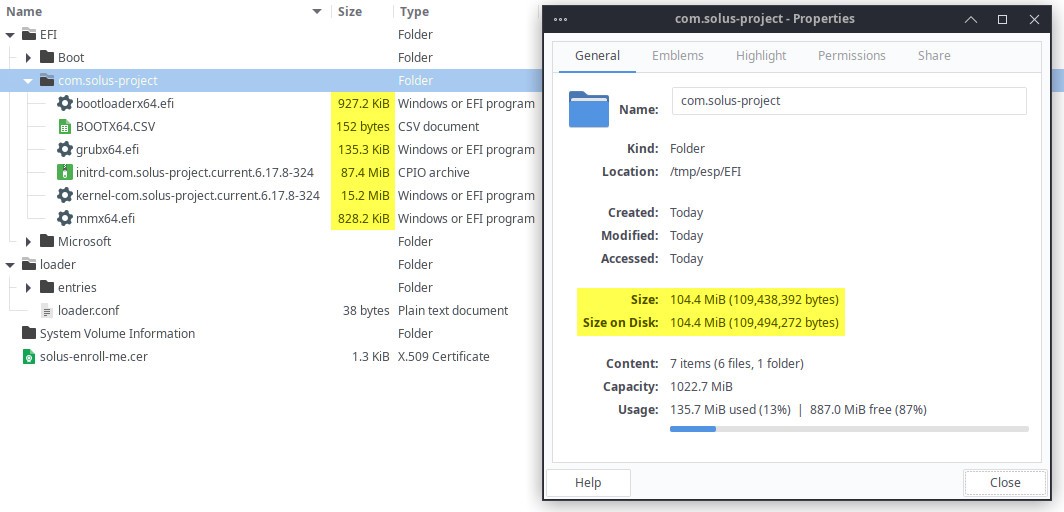Collapse the EFI folder
Image resolution: width=1064 pixels, height=512 pixels.
(10, 35)
